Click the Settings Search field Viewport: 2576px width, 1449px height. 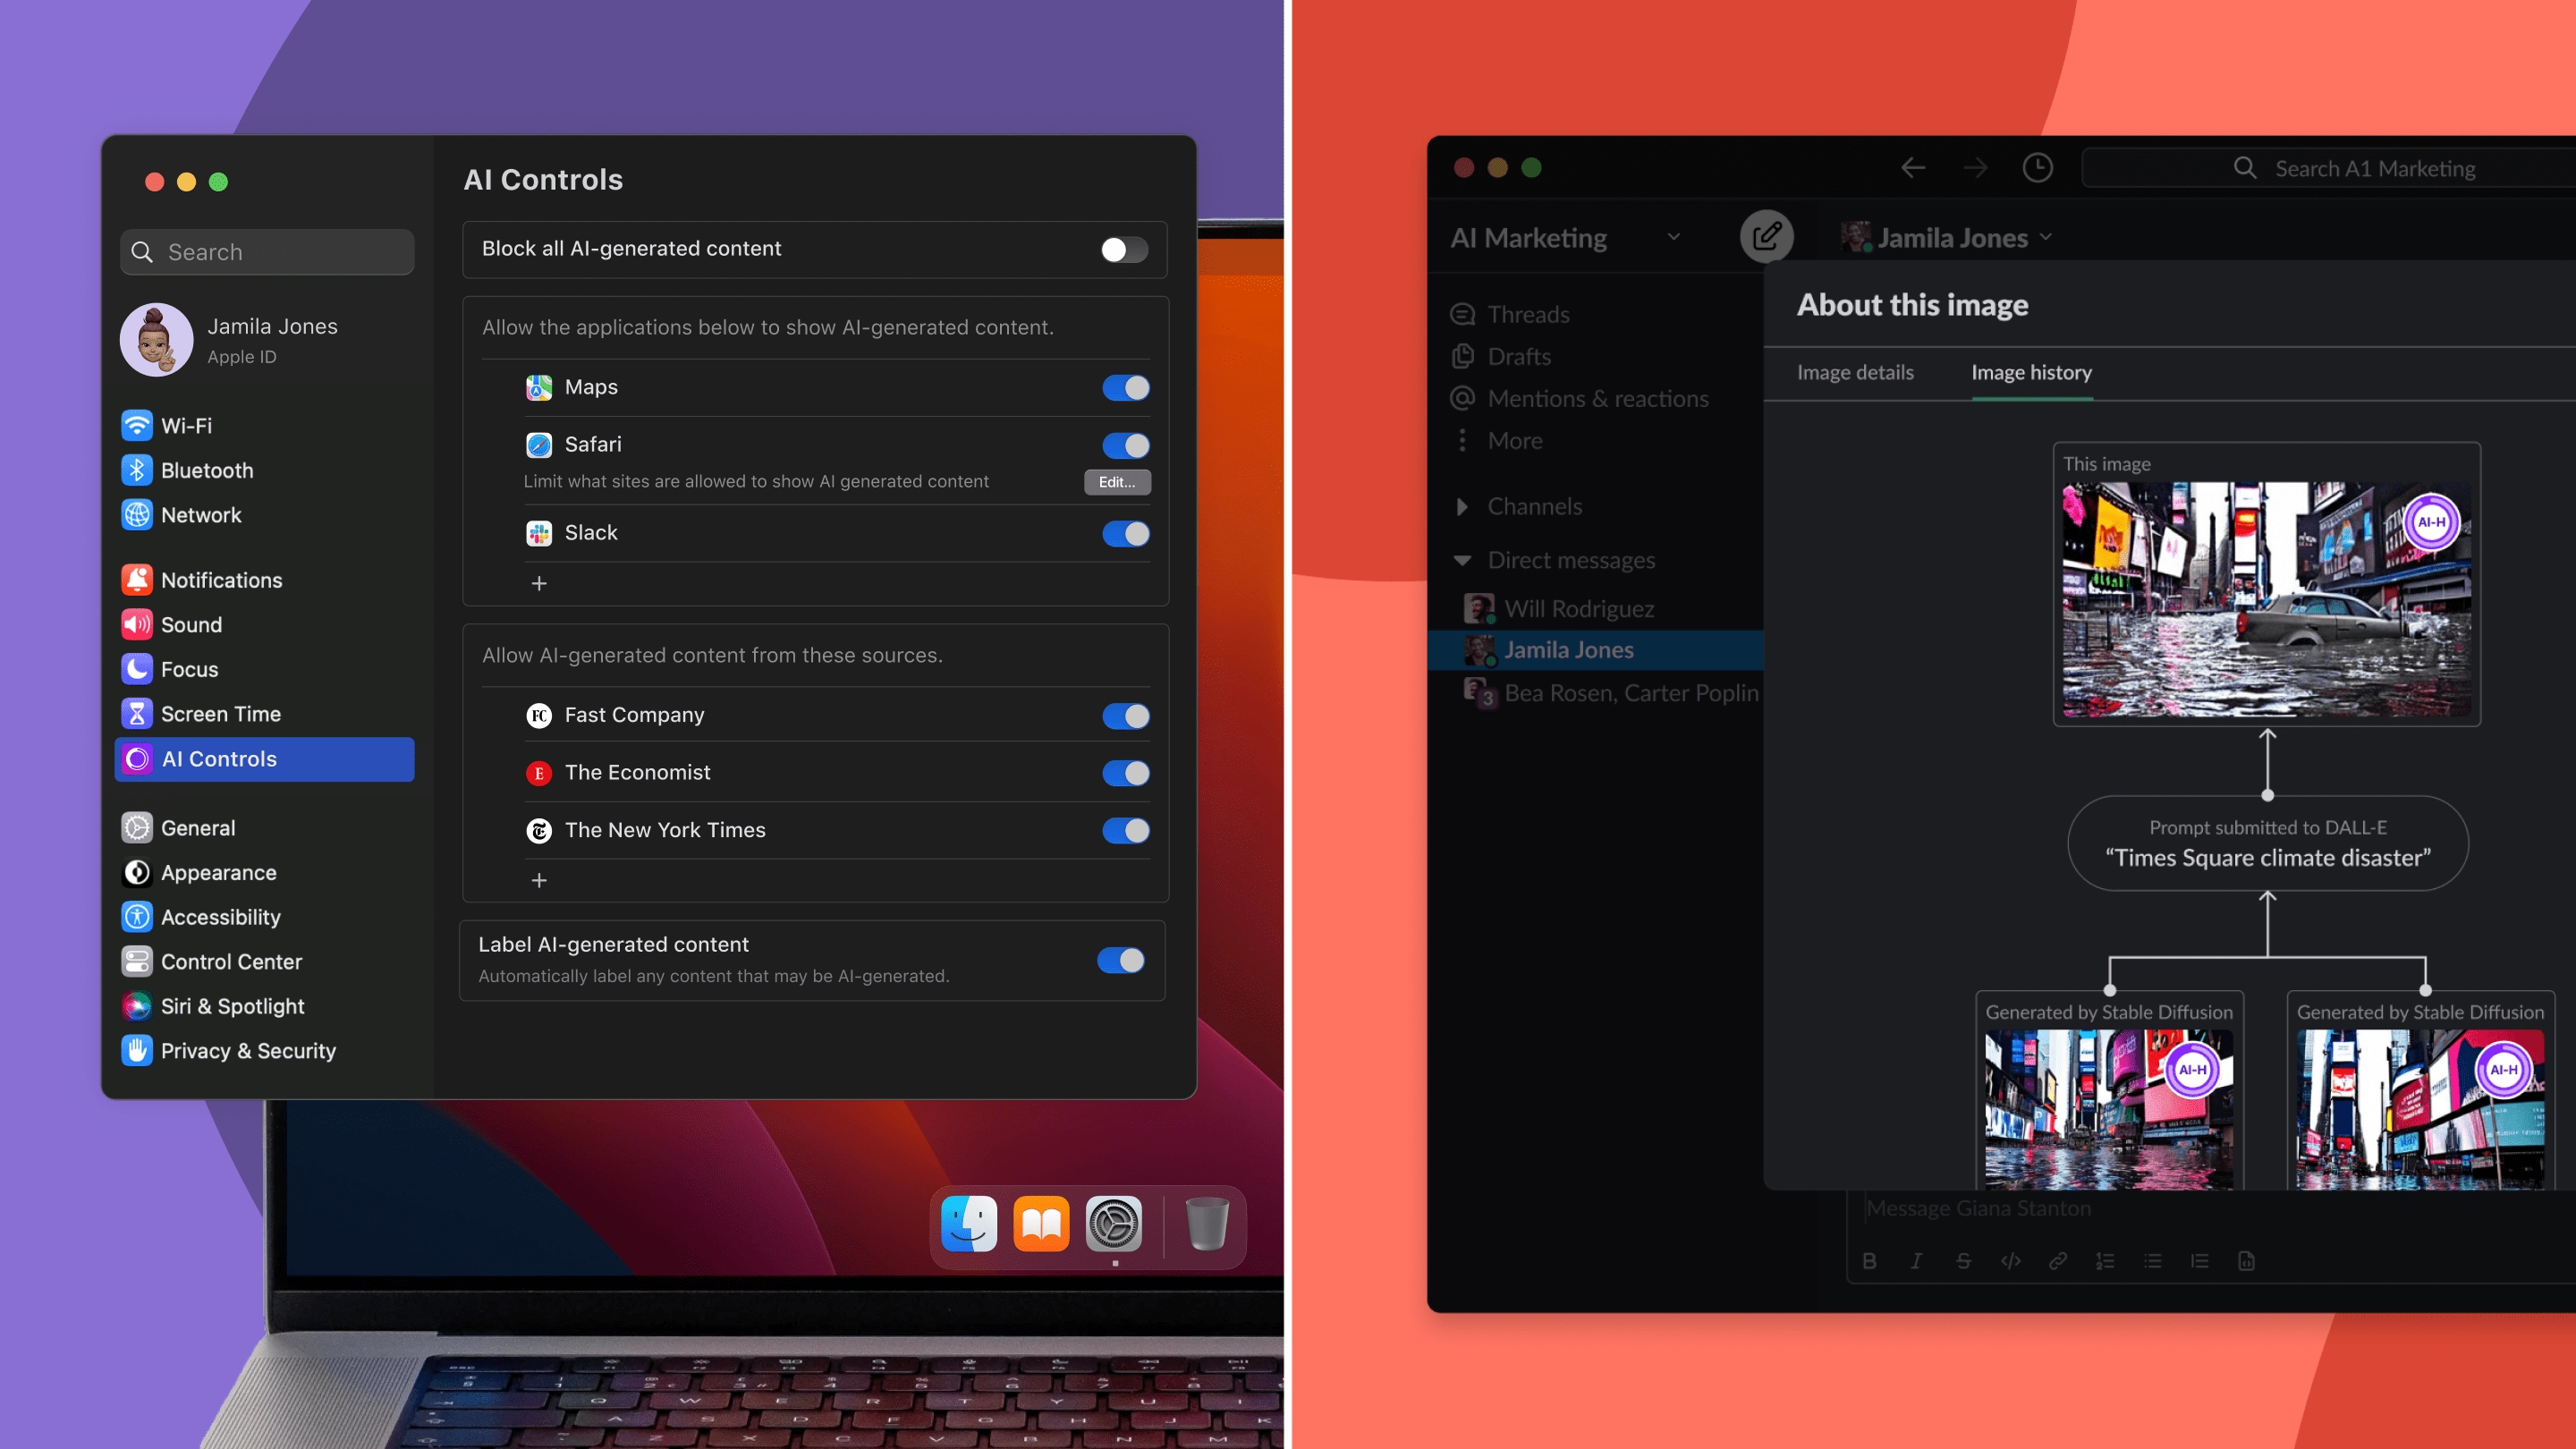coord(267,252)
